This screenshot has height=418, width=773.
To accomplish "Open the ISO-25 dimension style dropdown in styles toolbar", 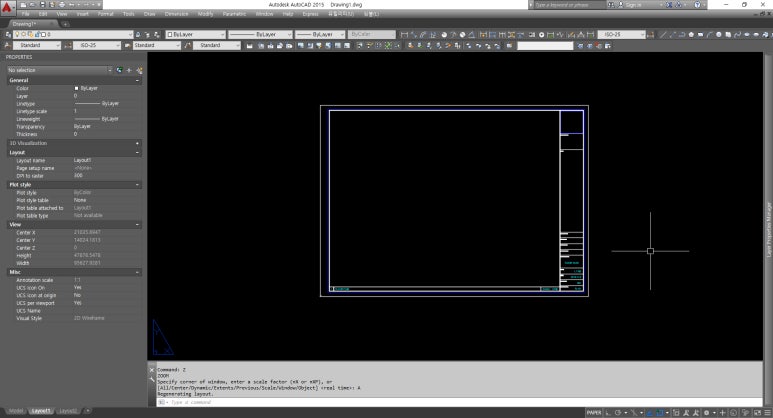I will click(97, 45).
